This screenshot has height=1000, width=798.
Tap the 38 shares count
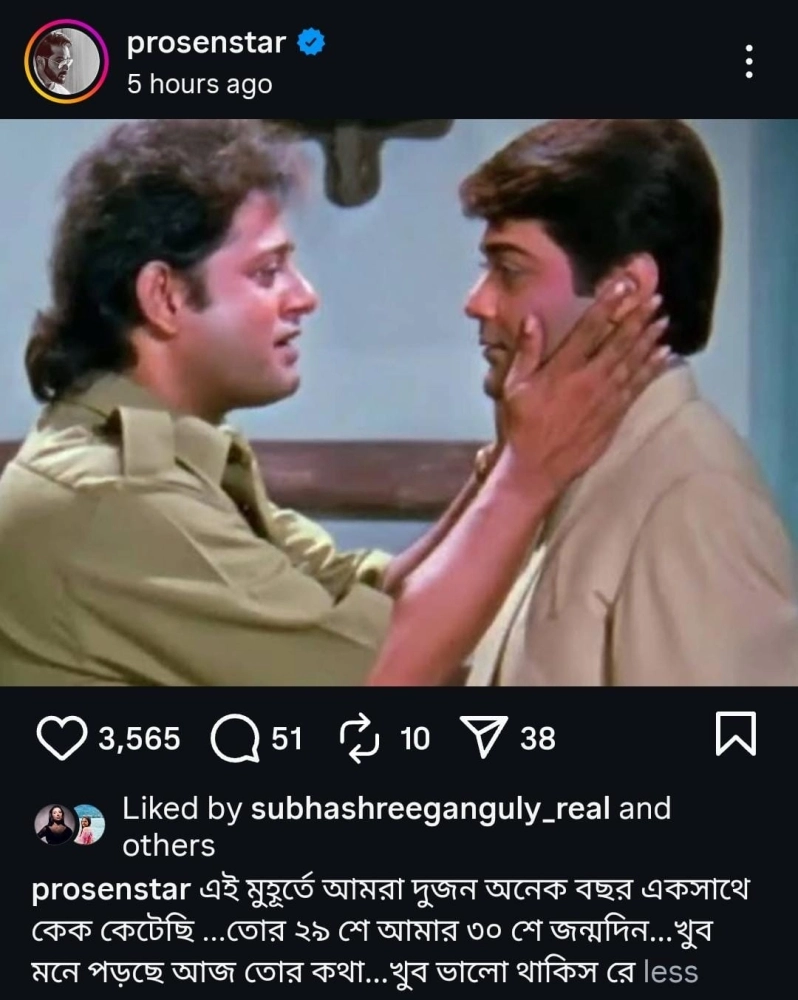(538, 739)
